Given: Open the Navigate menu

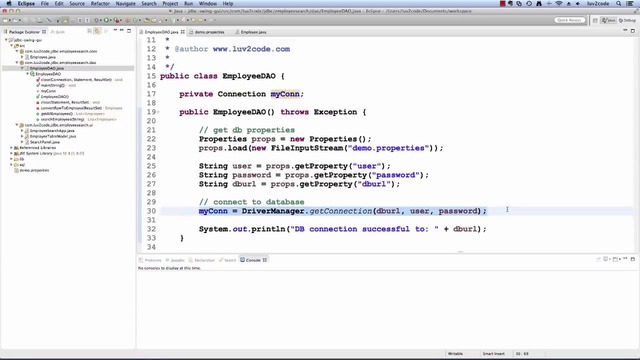Looking at the screenshot, I should point(125,3).
